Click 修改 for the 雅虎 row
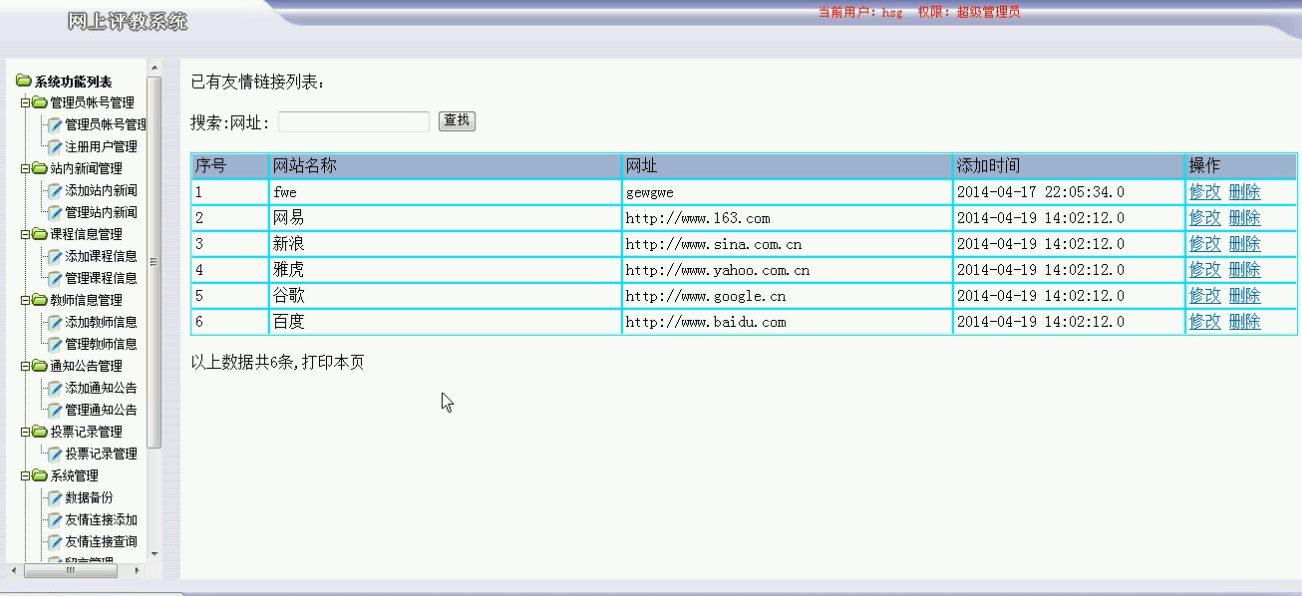 [x=1205, y=270]
